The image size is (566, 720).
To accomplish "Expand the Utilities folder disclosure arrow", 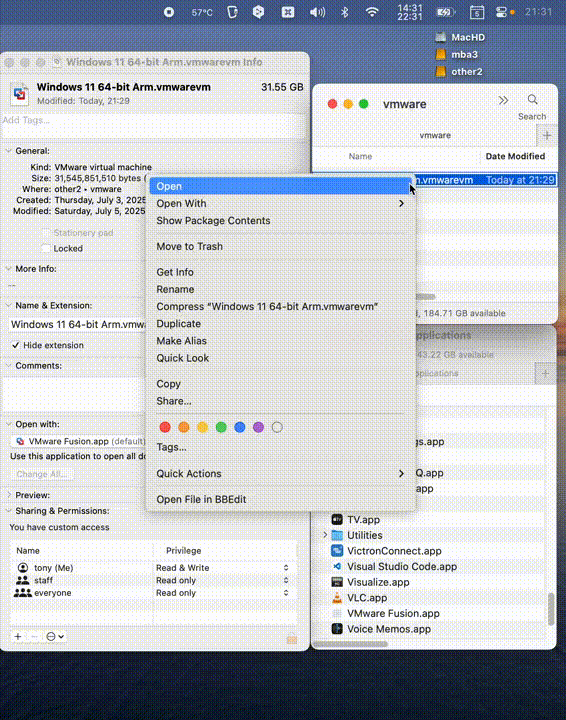I will coord(325,535).
